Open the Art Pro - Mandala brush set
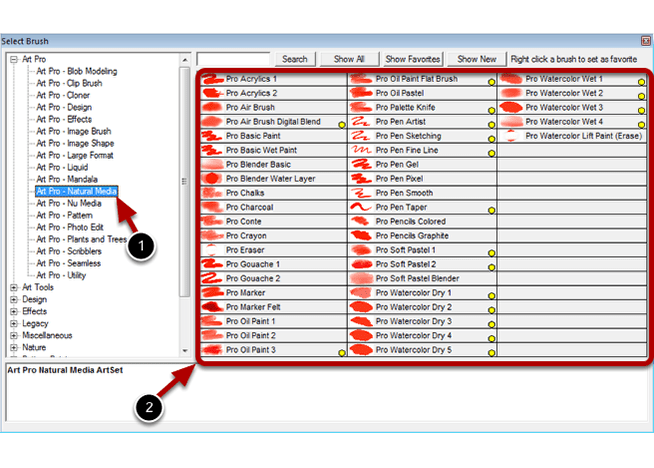The height and width of the screenshot is (468, 654). tap(67, 179)
